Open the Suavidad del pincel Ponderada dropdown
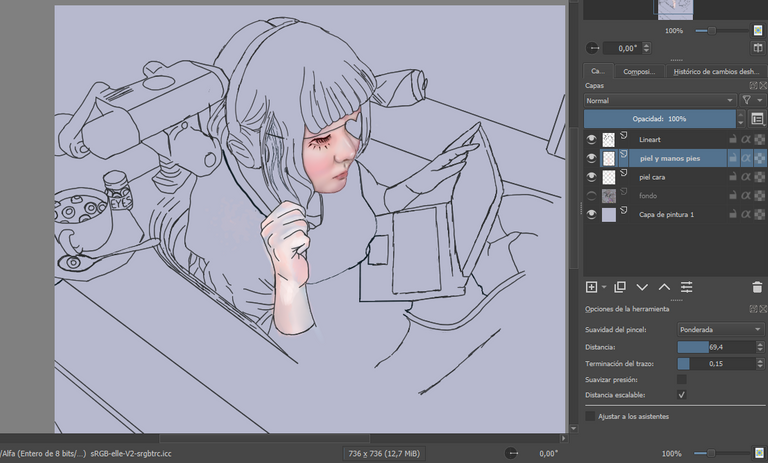 click(720, 329)
